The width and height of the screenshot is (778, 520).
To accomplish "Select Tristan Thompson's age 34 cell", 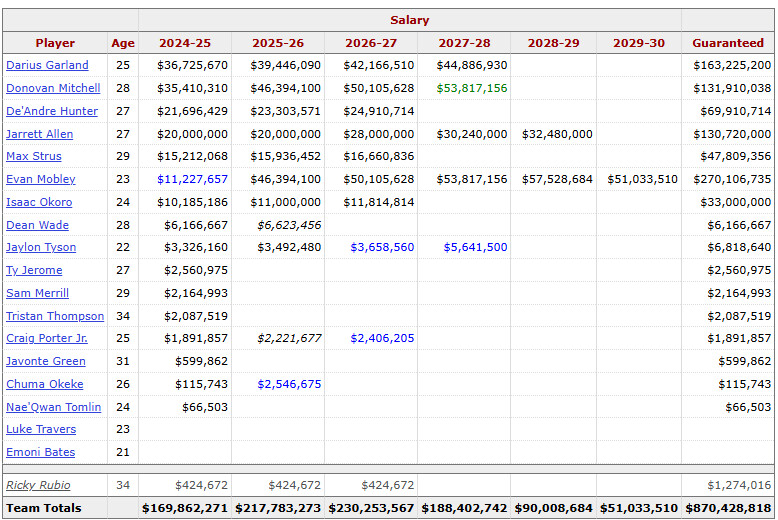I will (123, 316).
